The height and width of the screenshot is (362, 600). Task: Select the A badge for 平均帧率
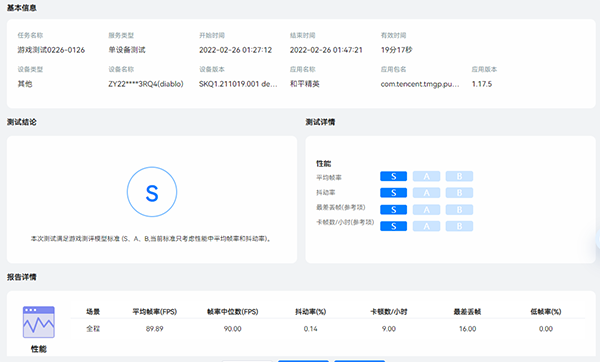pos(426,176)
